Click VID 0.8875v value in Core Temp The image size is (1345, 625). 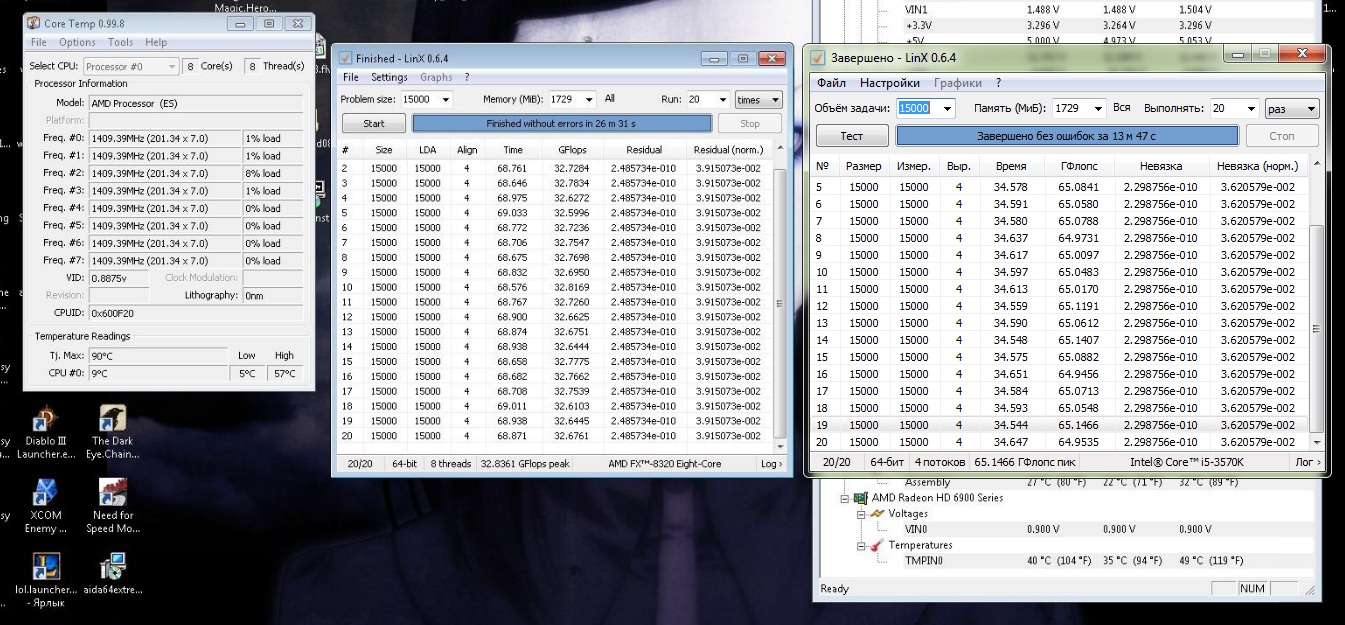click(x=120, y=278)
